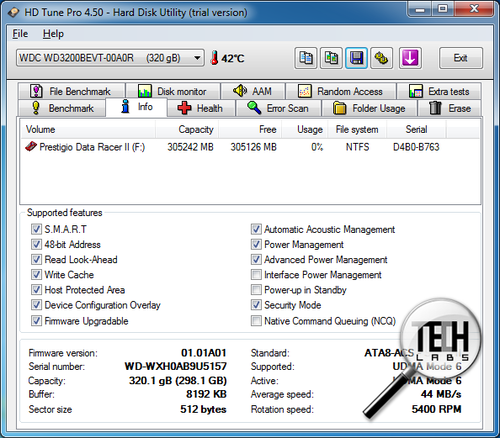The width and height of the screenshot is (500, 438).
Task: Toggle the Write Cache checkbox
Action: tap(36, 274)
